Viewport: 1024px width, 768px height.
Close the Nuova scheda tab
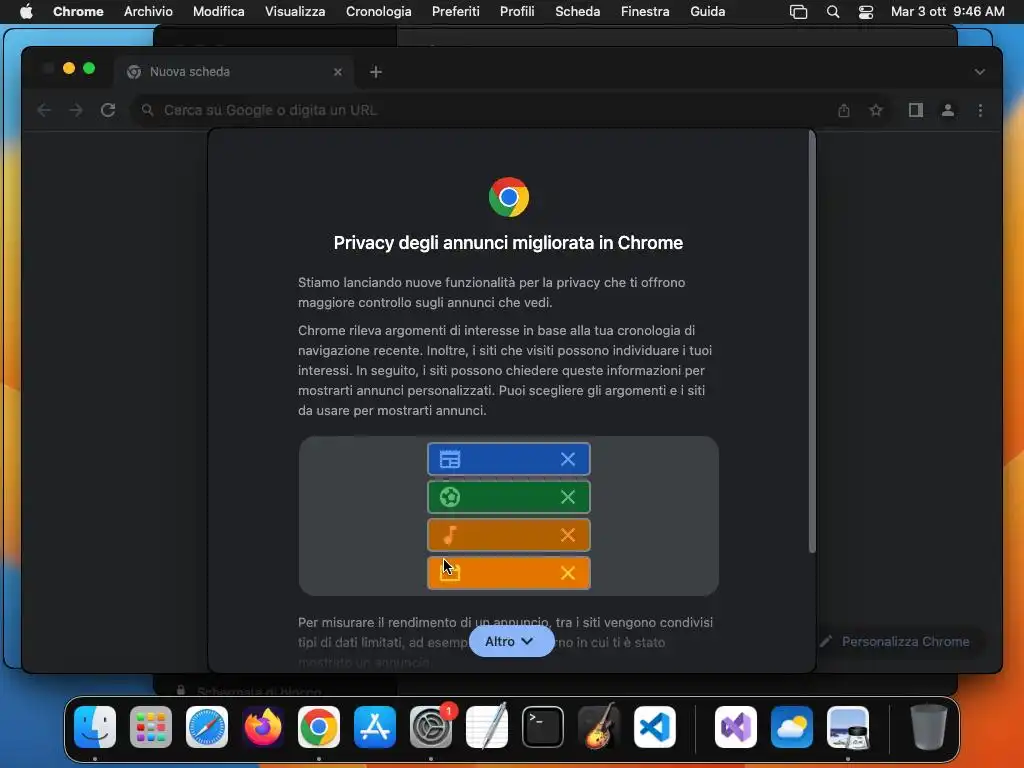point(338,72)
